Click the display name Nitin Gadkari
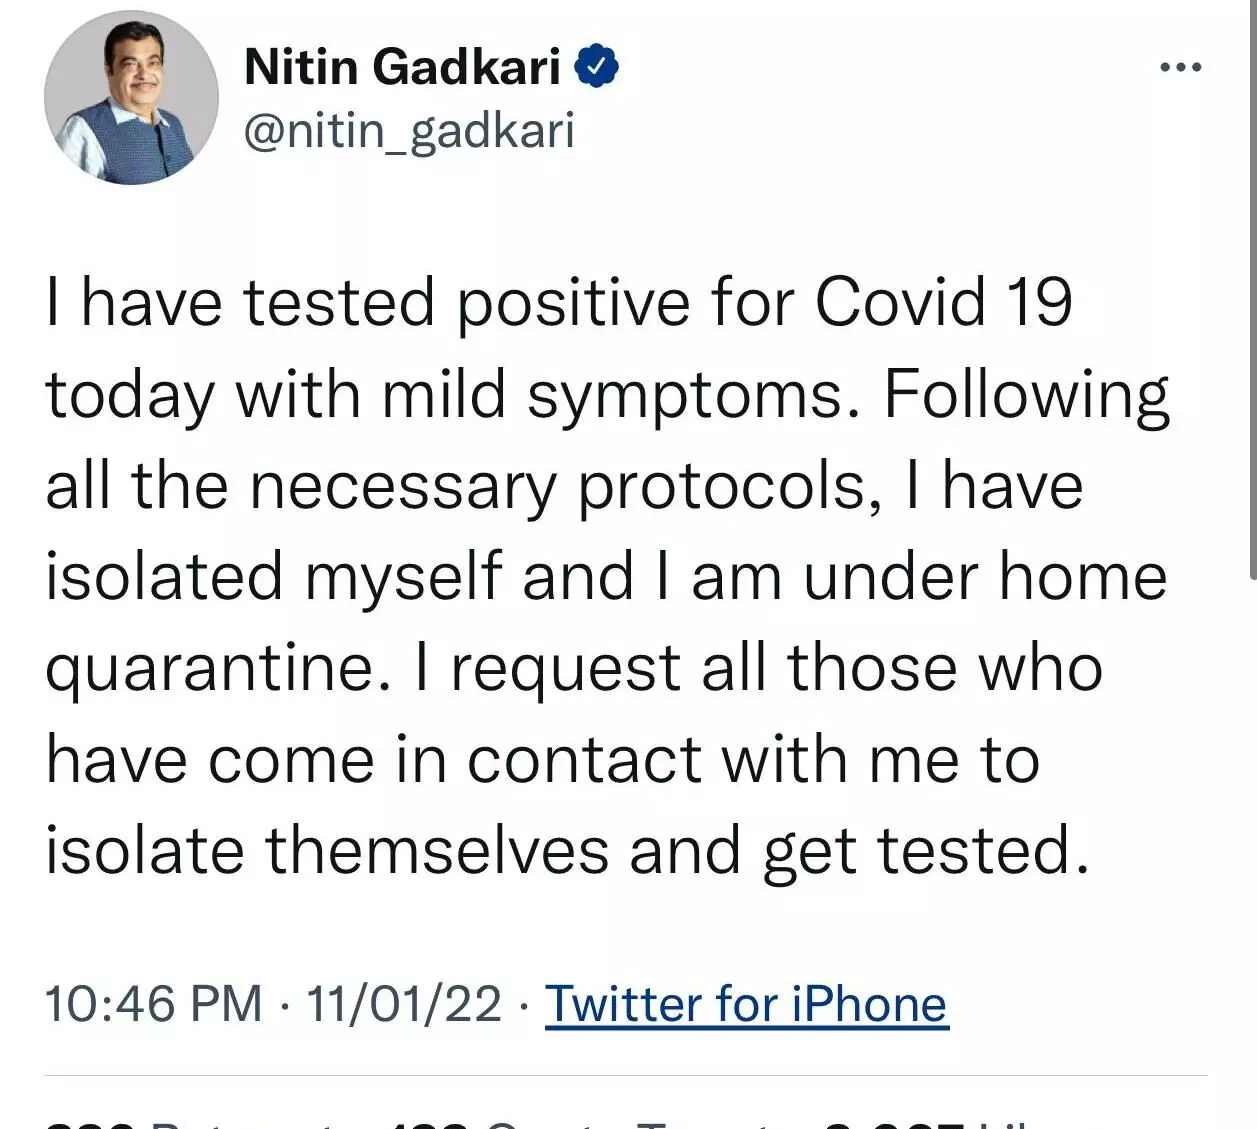Screen dimensions: 1257x1129 pyautogui.click(x=402, y=67)
